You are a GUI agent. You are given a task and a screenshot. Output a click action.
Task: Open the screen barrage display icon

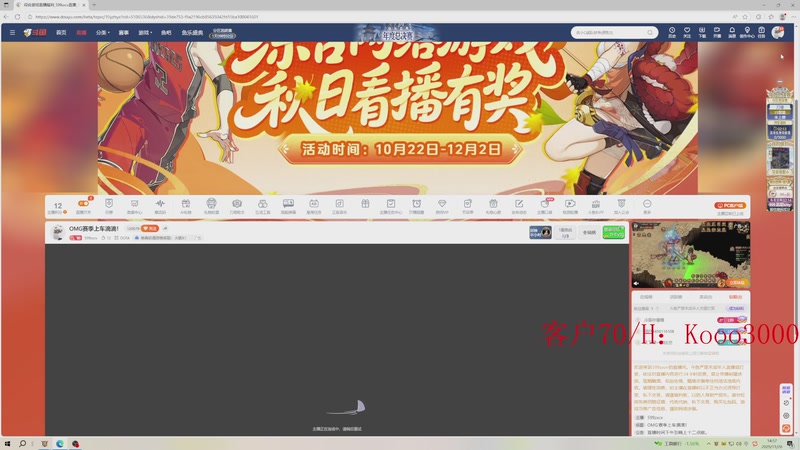(x=288, y=206)
